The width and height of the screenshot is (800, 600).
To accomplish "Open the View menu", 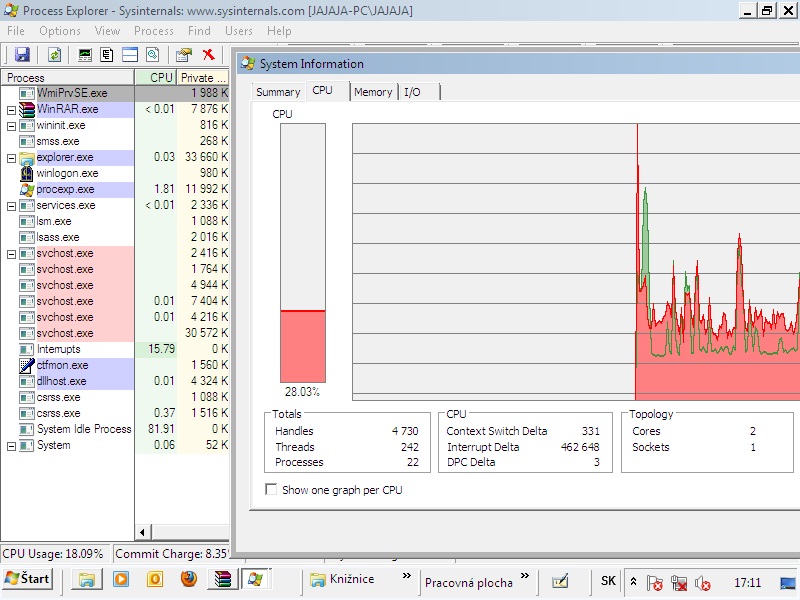I will click(x=107, y=31).
